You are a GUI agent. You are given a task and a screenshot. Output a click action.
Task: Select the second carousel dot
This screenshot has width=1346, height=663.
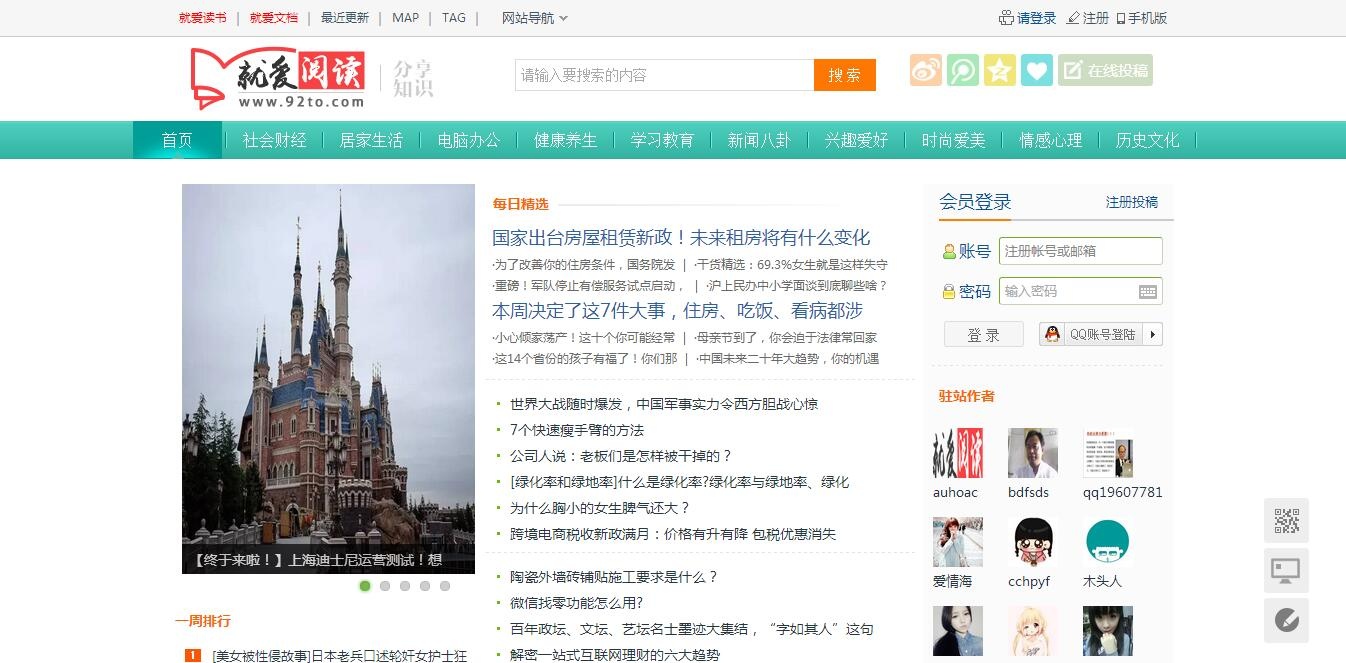(385, 586)
